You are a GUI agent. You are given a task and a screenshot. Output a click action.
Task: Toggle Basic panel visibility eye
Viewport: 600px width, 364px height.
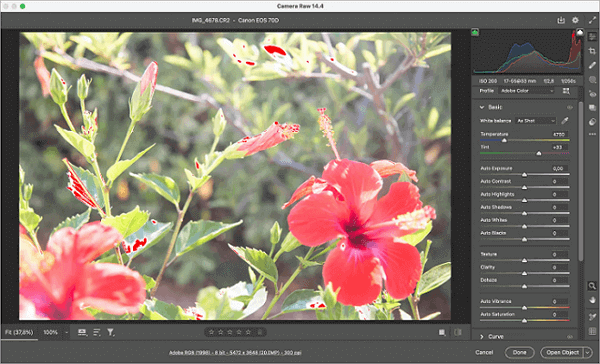(570, 108)
